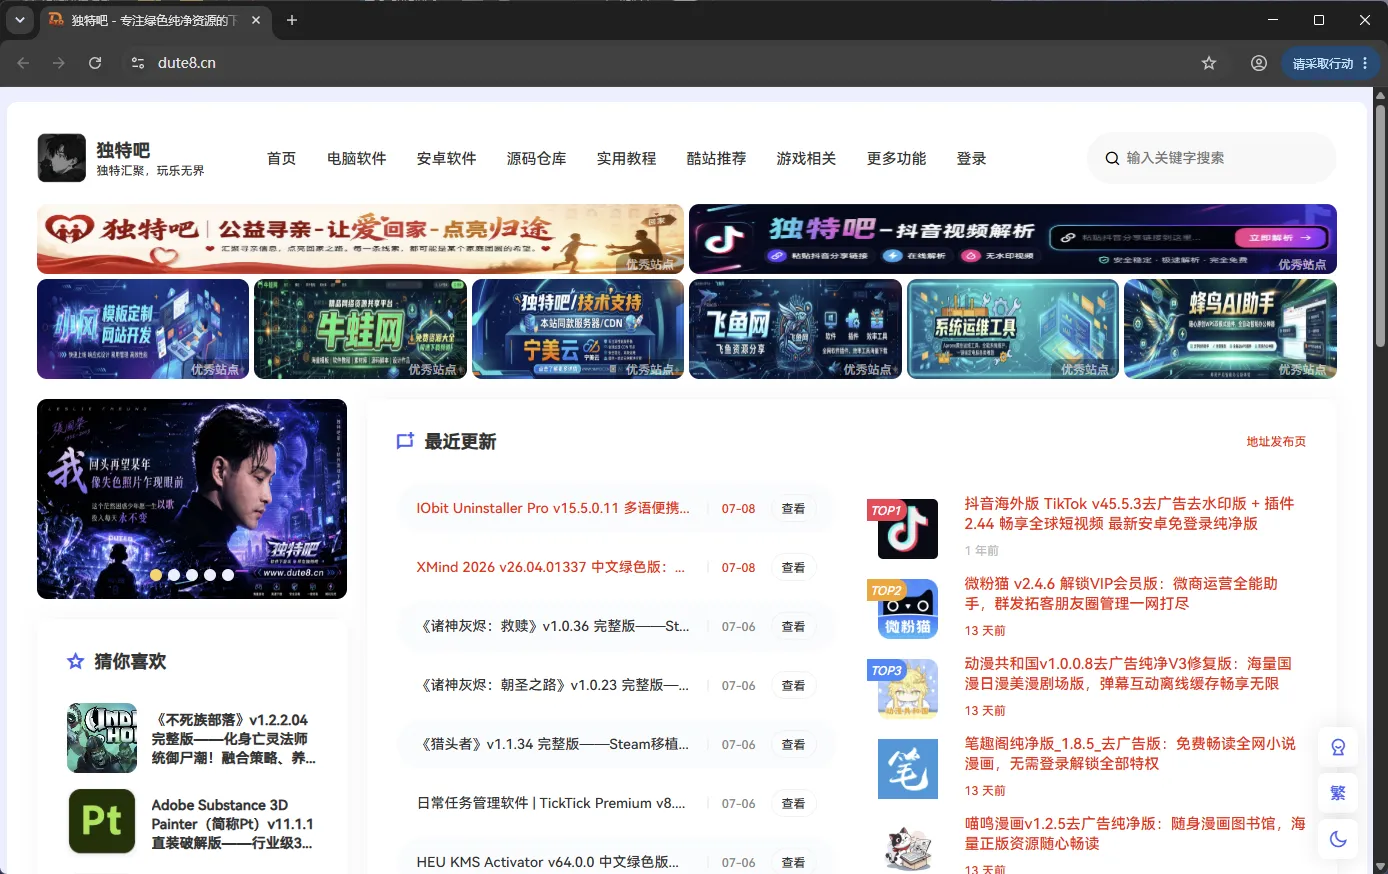Select the second carousel dot
1388x874 pixels.
click(174, 575)
